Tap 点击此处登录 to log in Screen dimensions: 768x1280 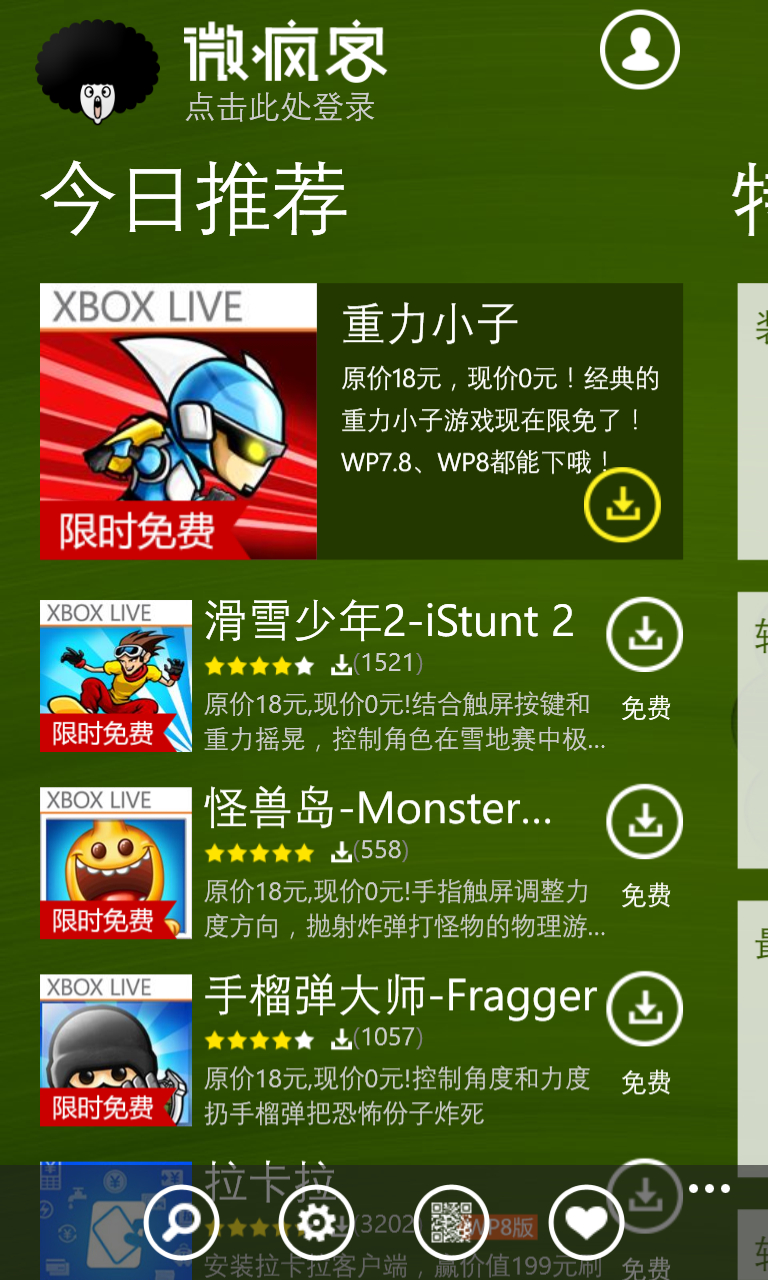pos(281,107)
